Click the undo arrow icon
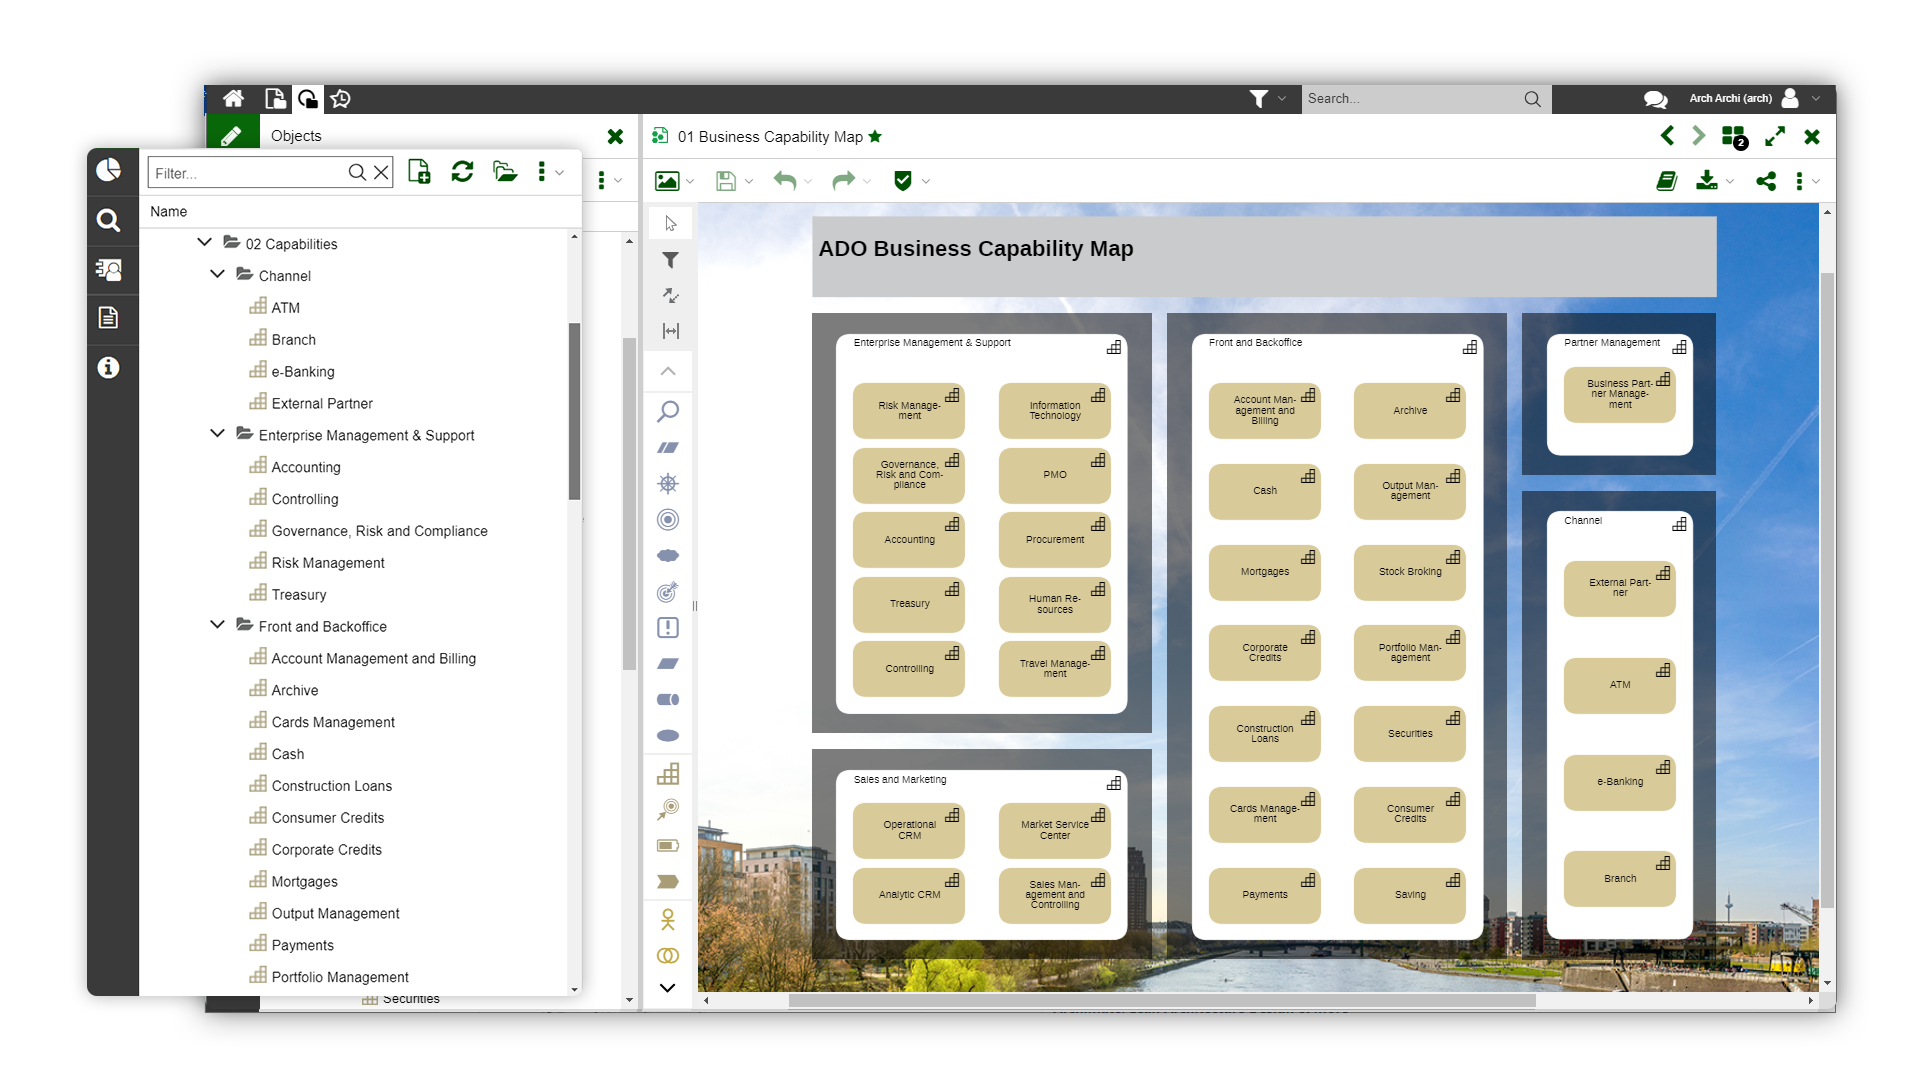This screenshot has height=1080, width=1920. click(x=785, y=181)
